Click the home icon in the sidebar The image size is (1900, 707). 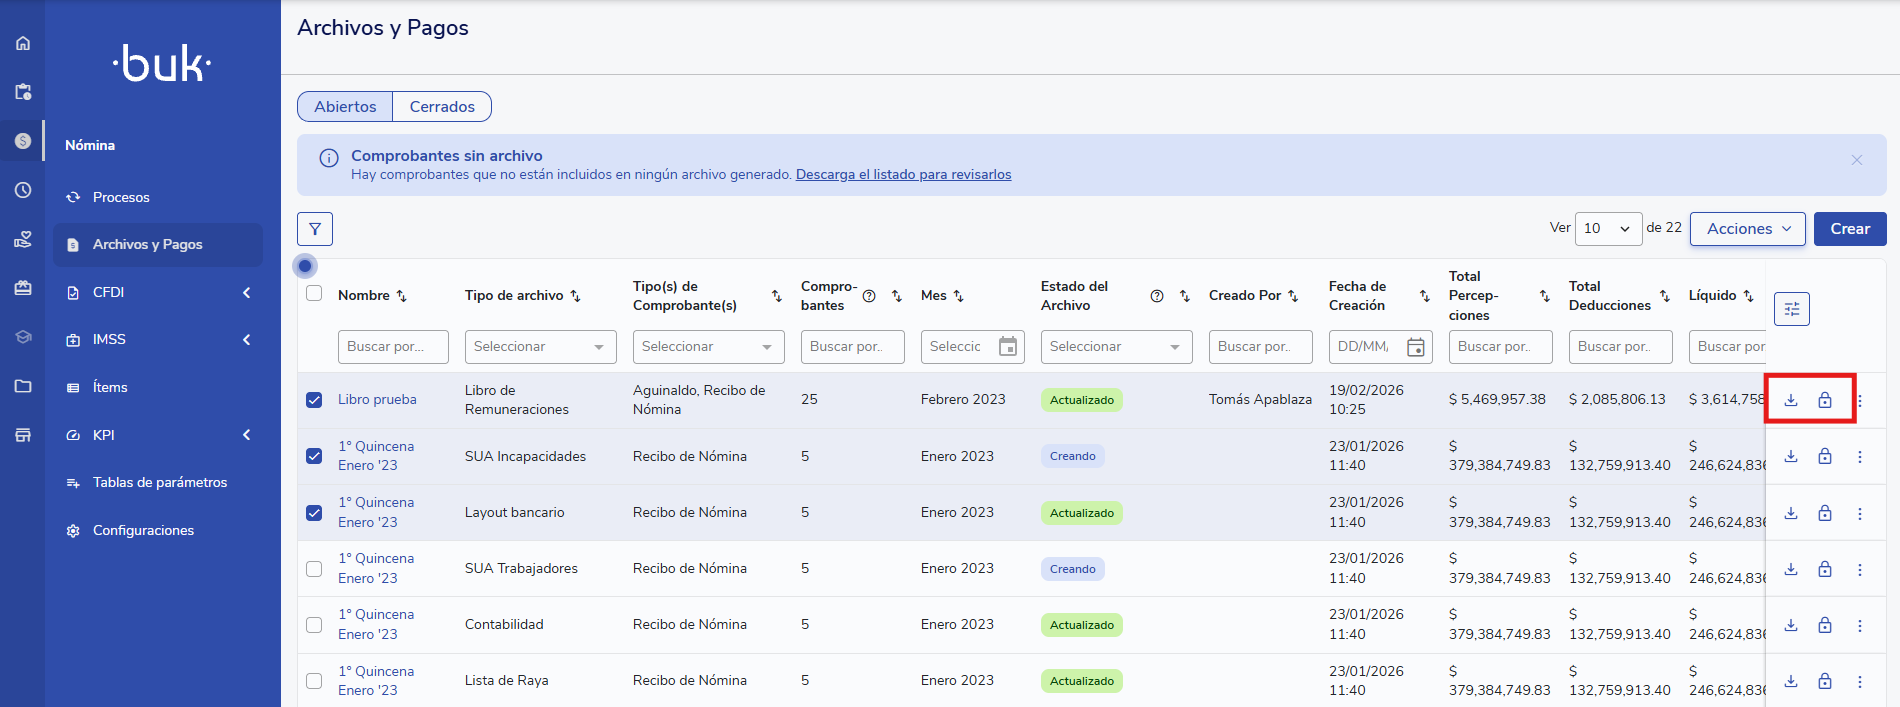pos(23,43)
